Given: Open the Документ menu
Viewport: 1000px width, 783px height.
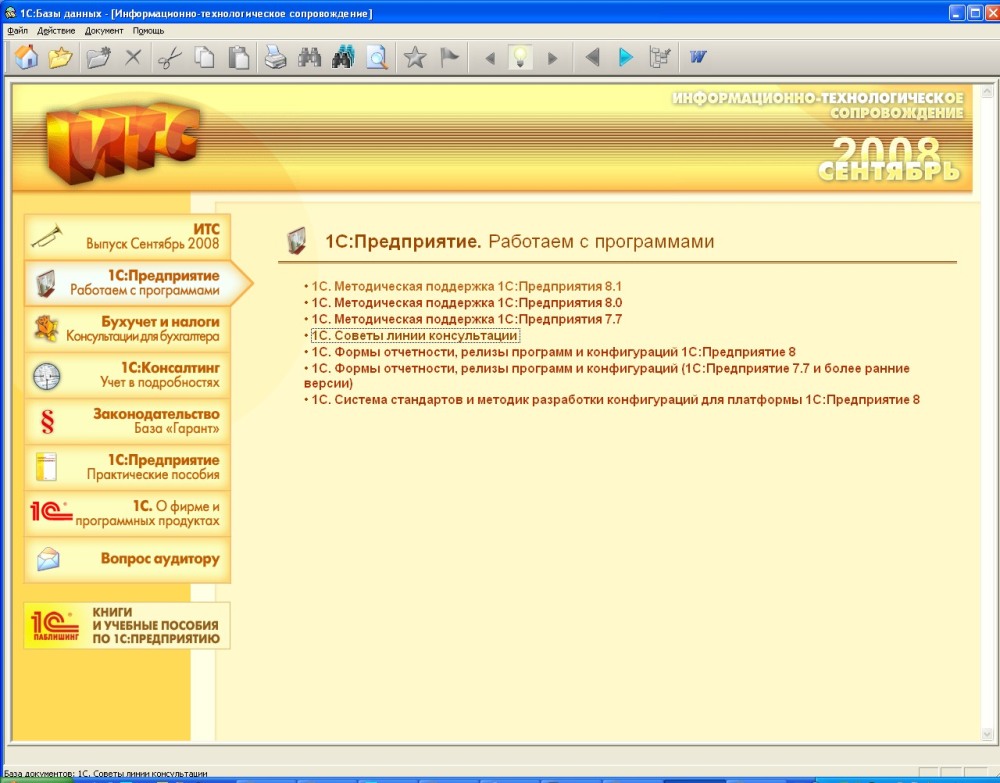Looking at the screenshot, I should click(x=104, y=31).
